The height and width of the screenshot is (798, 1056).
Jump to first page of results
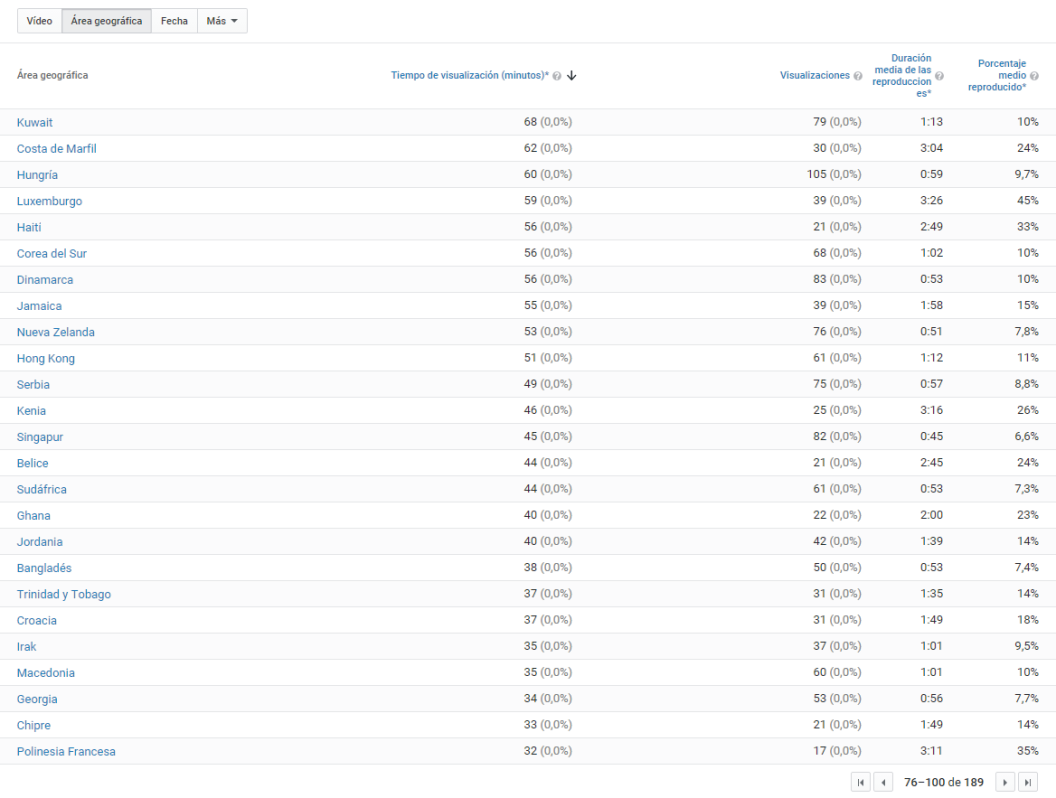pos(860,782)
